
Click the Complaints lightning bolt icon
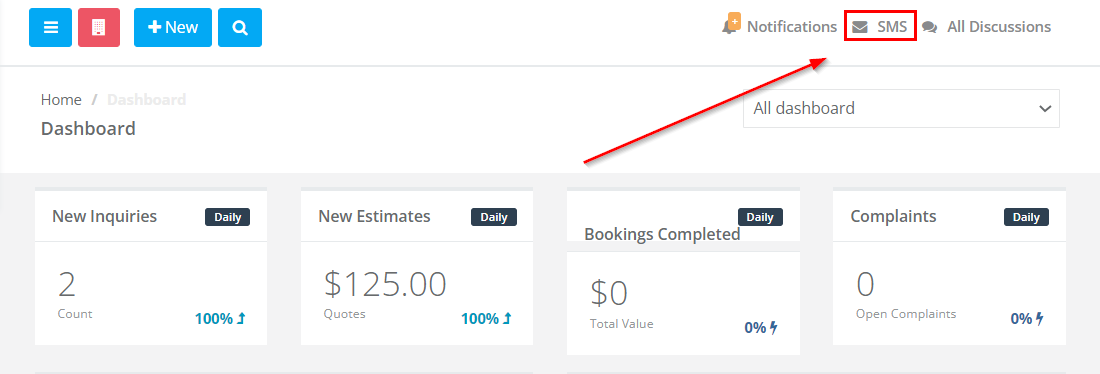pos(1040,319)
